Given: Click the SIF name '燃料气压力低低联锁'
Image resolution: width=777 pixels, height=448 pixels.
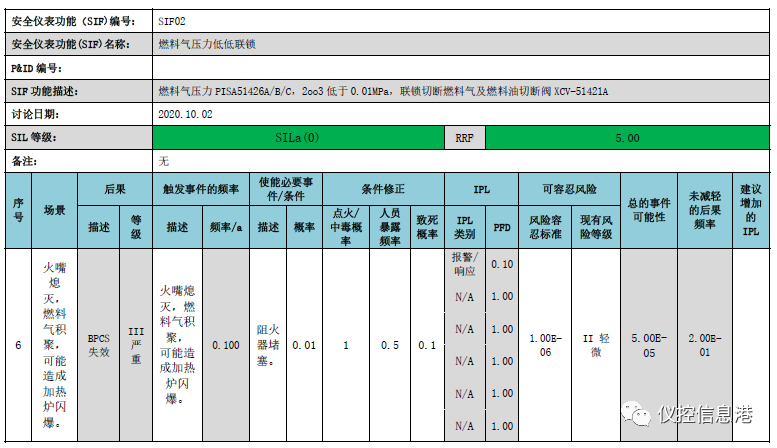Looking at the screenshot, I should 207,44.
